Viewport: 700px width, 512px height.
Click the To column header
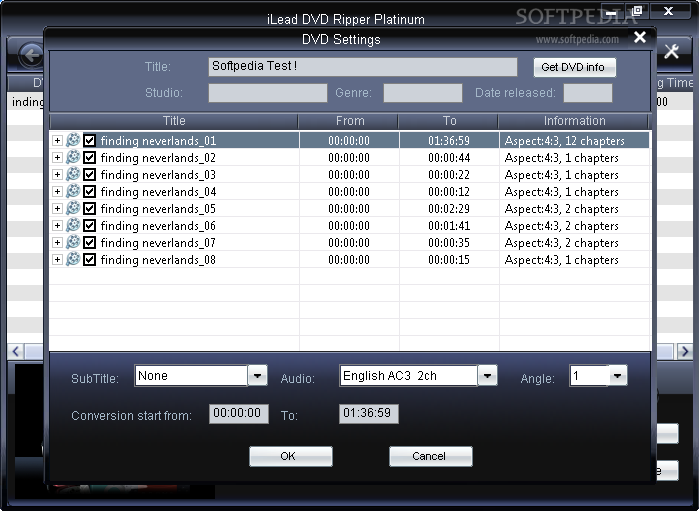click(x=448, y=121)
